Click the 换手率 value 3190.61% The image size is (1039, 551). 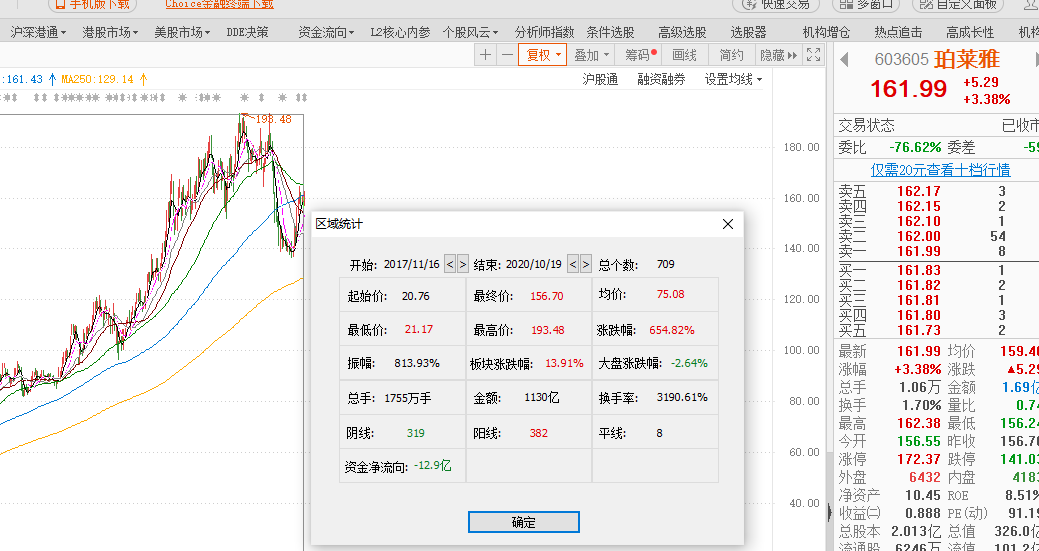point(682,397)
